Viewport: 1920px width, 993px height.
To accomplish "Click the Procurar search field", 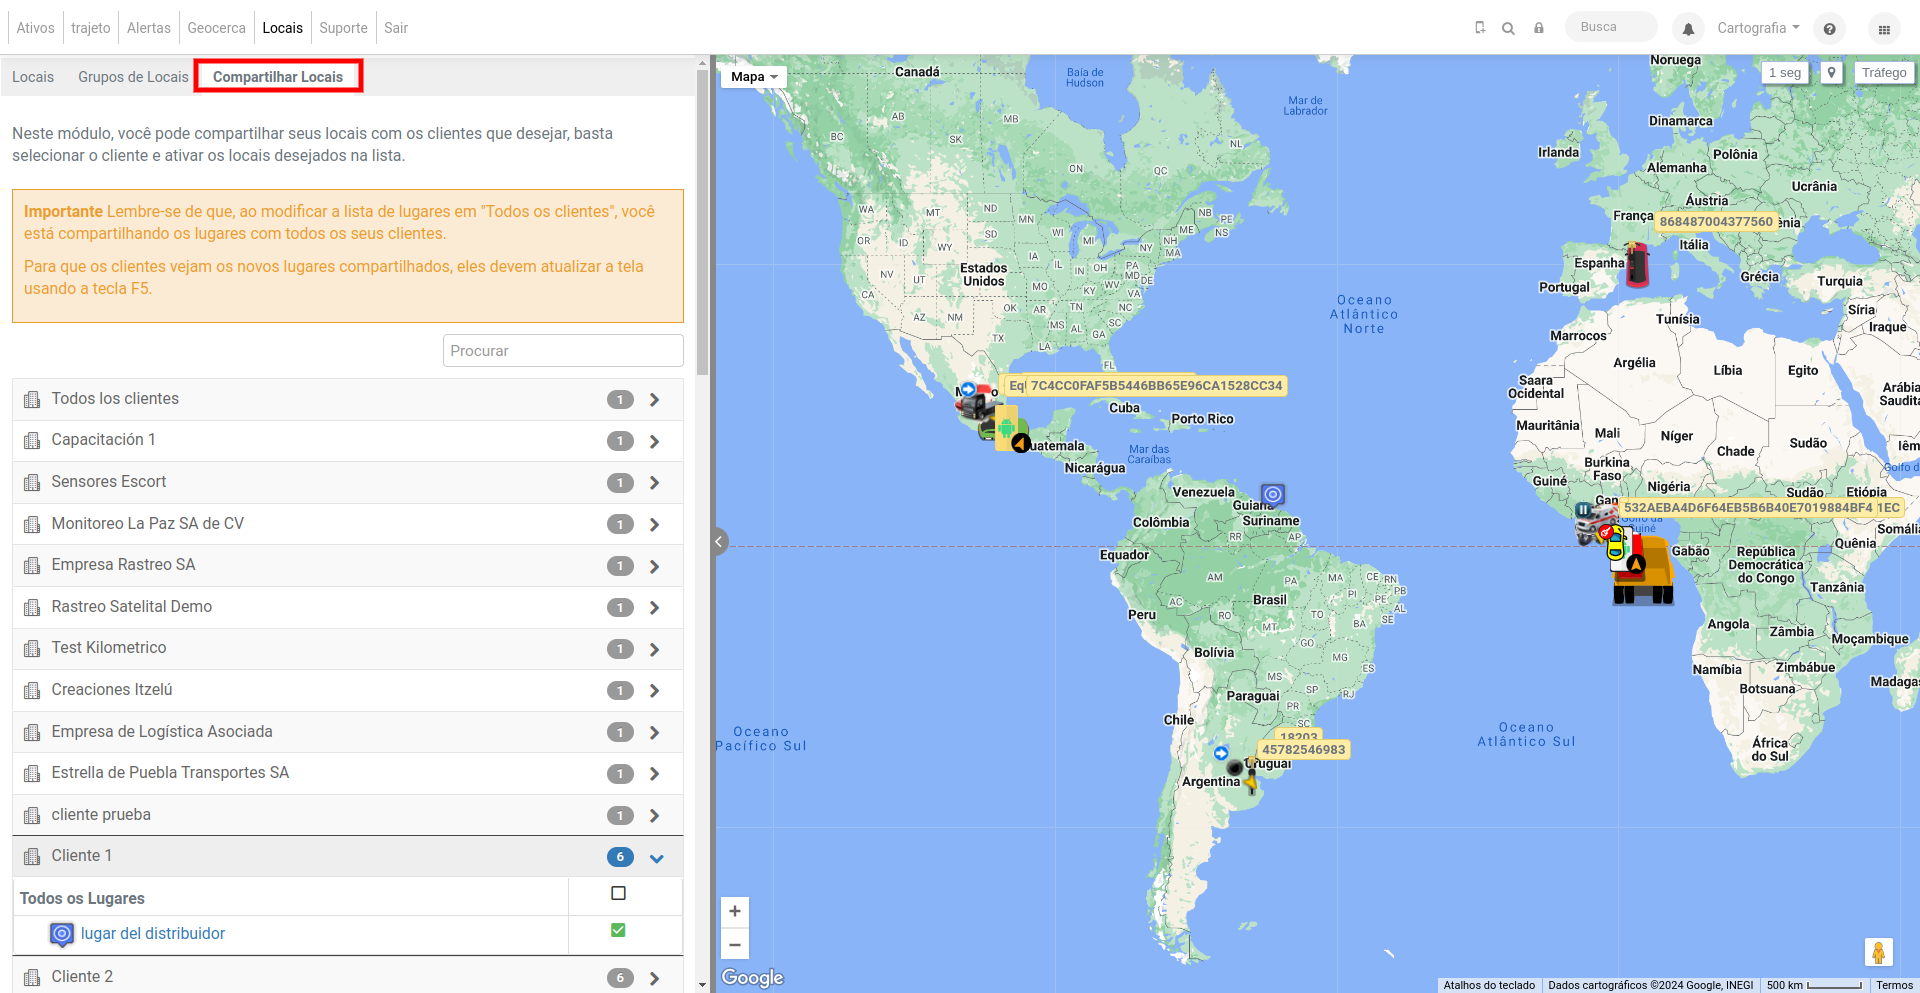I will 563,351.
